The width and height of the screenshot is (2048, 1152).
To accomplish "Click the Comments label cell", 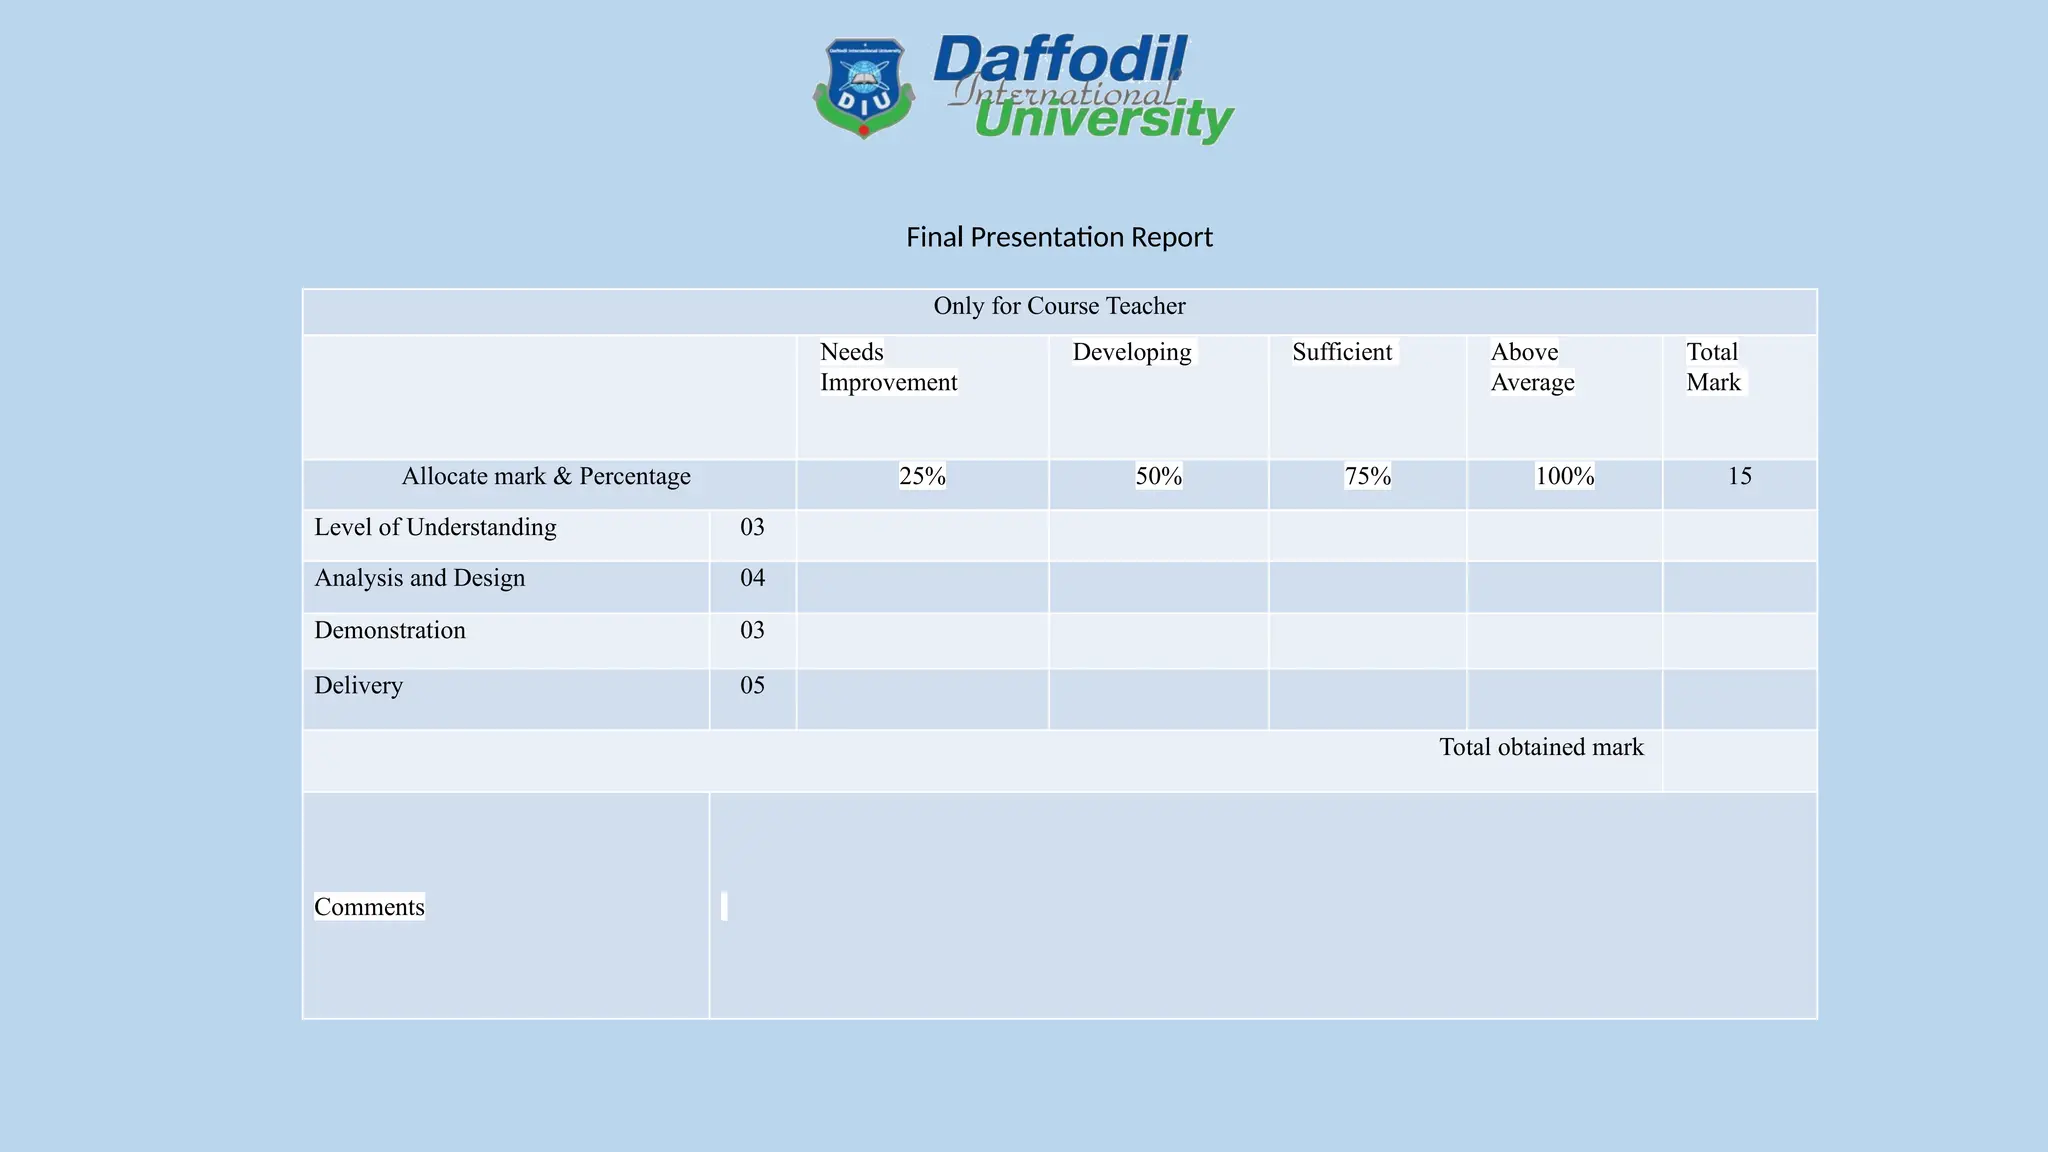I will click(506, 906).
